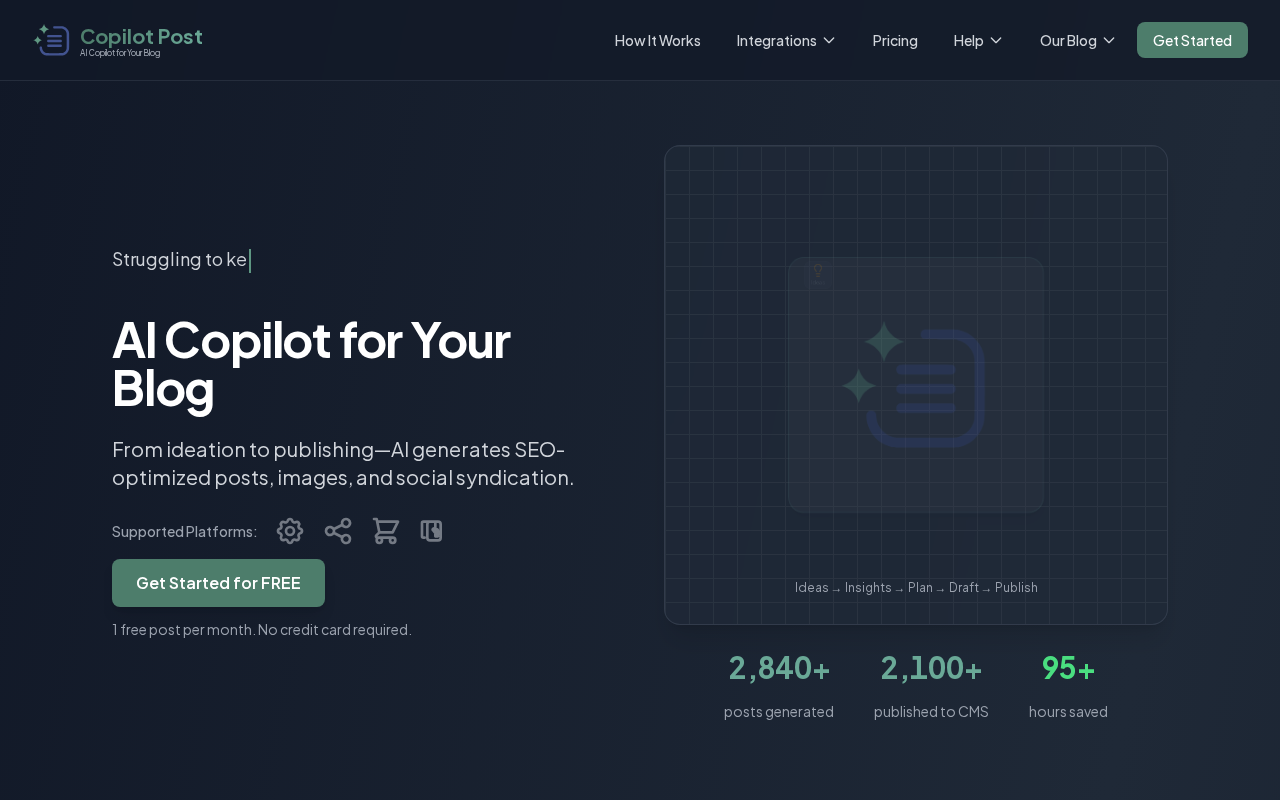Click the typing 'Struggling to ke' text
The width and height of the screenshot is (1280, 800).
[x=179, y=259]
